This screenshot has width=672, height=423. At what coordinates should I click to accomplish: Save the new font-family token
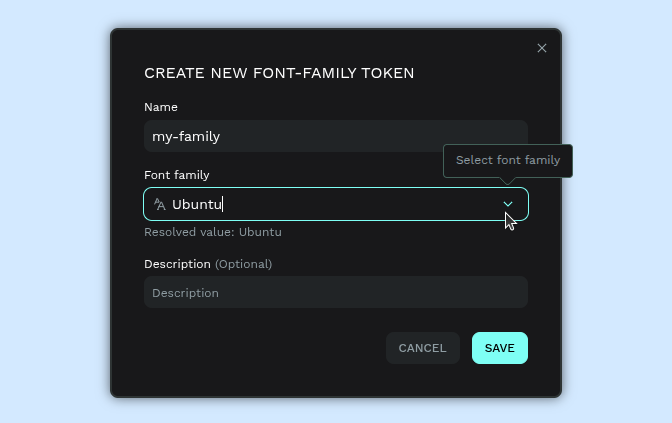tap(499, 348)
